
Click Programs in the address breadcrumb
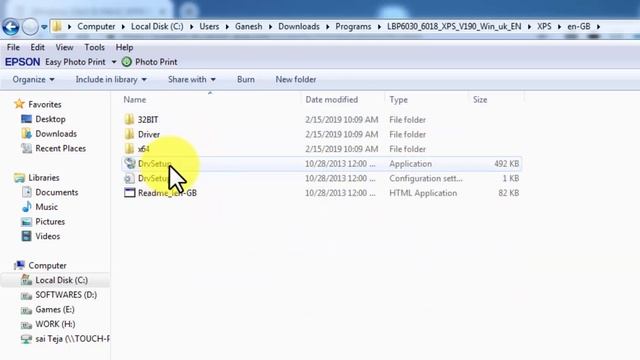[353, 27]
